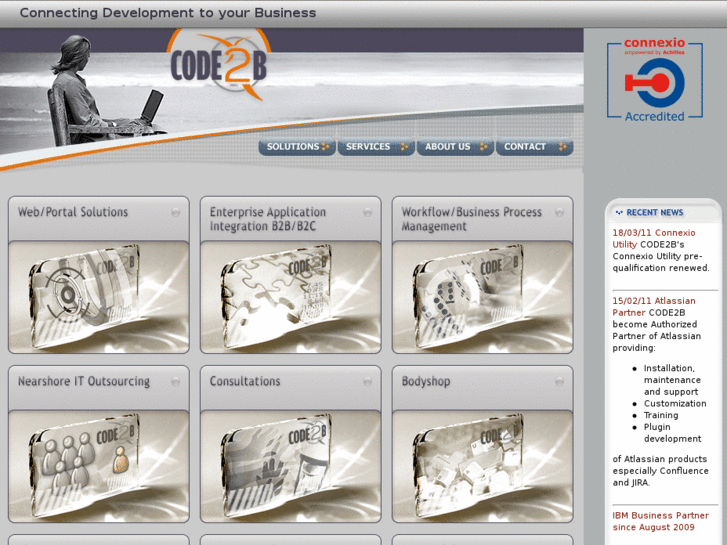Click the round dot on Enterprise Application Integration card
727x545 pixels.
(368, 212)
